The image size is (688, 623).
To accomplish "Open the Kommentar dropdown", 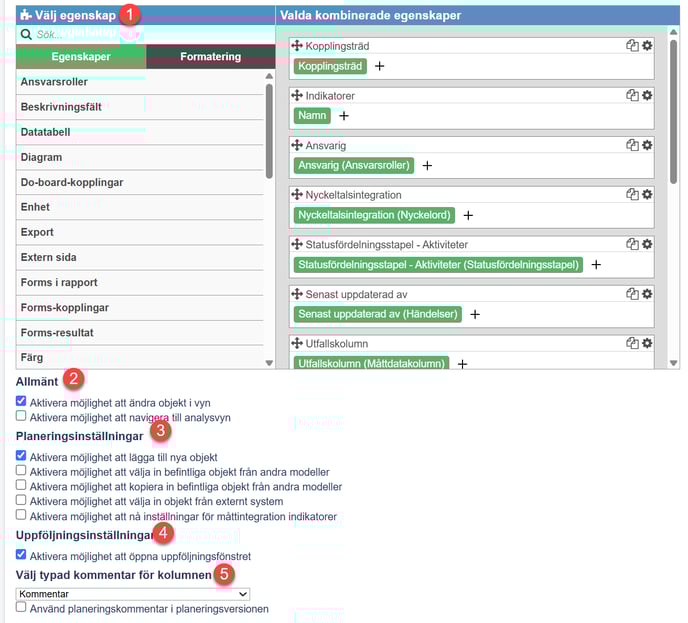I will click(x=132, y=594).
